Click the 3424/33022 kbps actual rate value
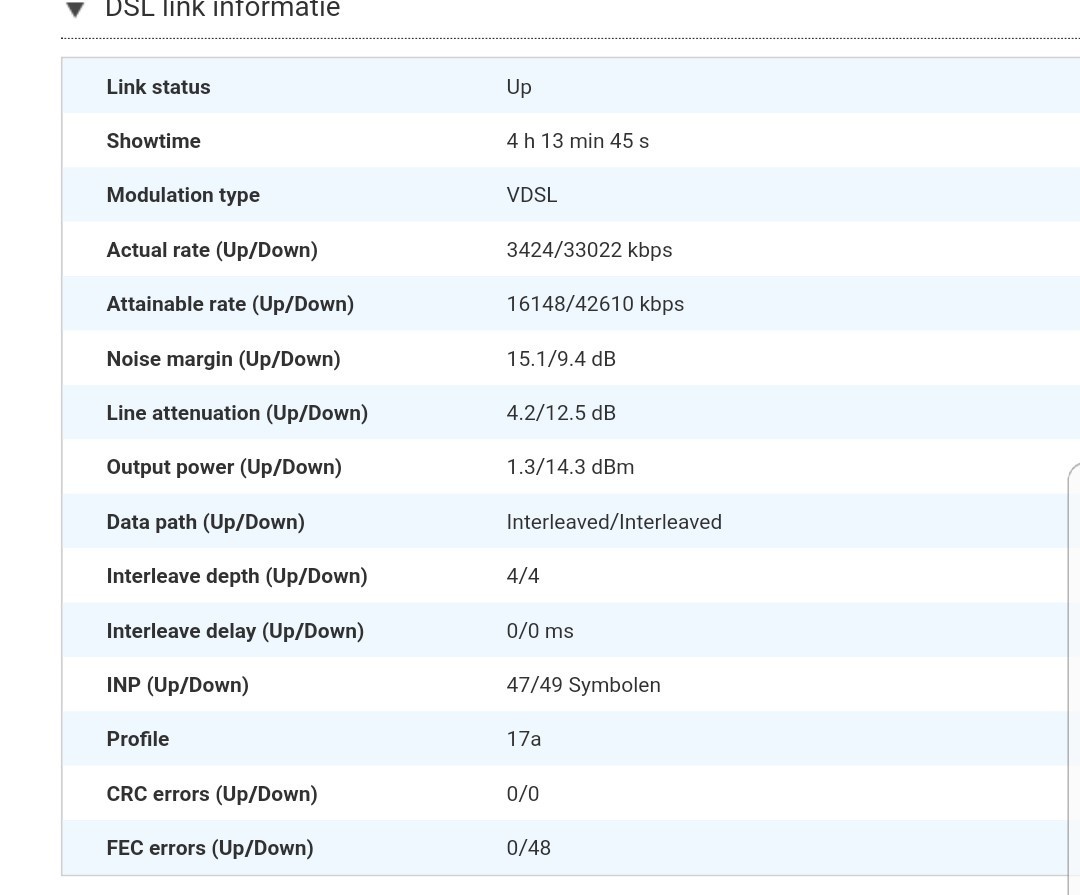Image resolution: width=1080 pixels, height=895 pixels. 589,250
